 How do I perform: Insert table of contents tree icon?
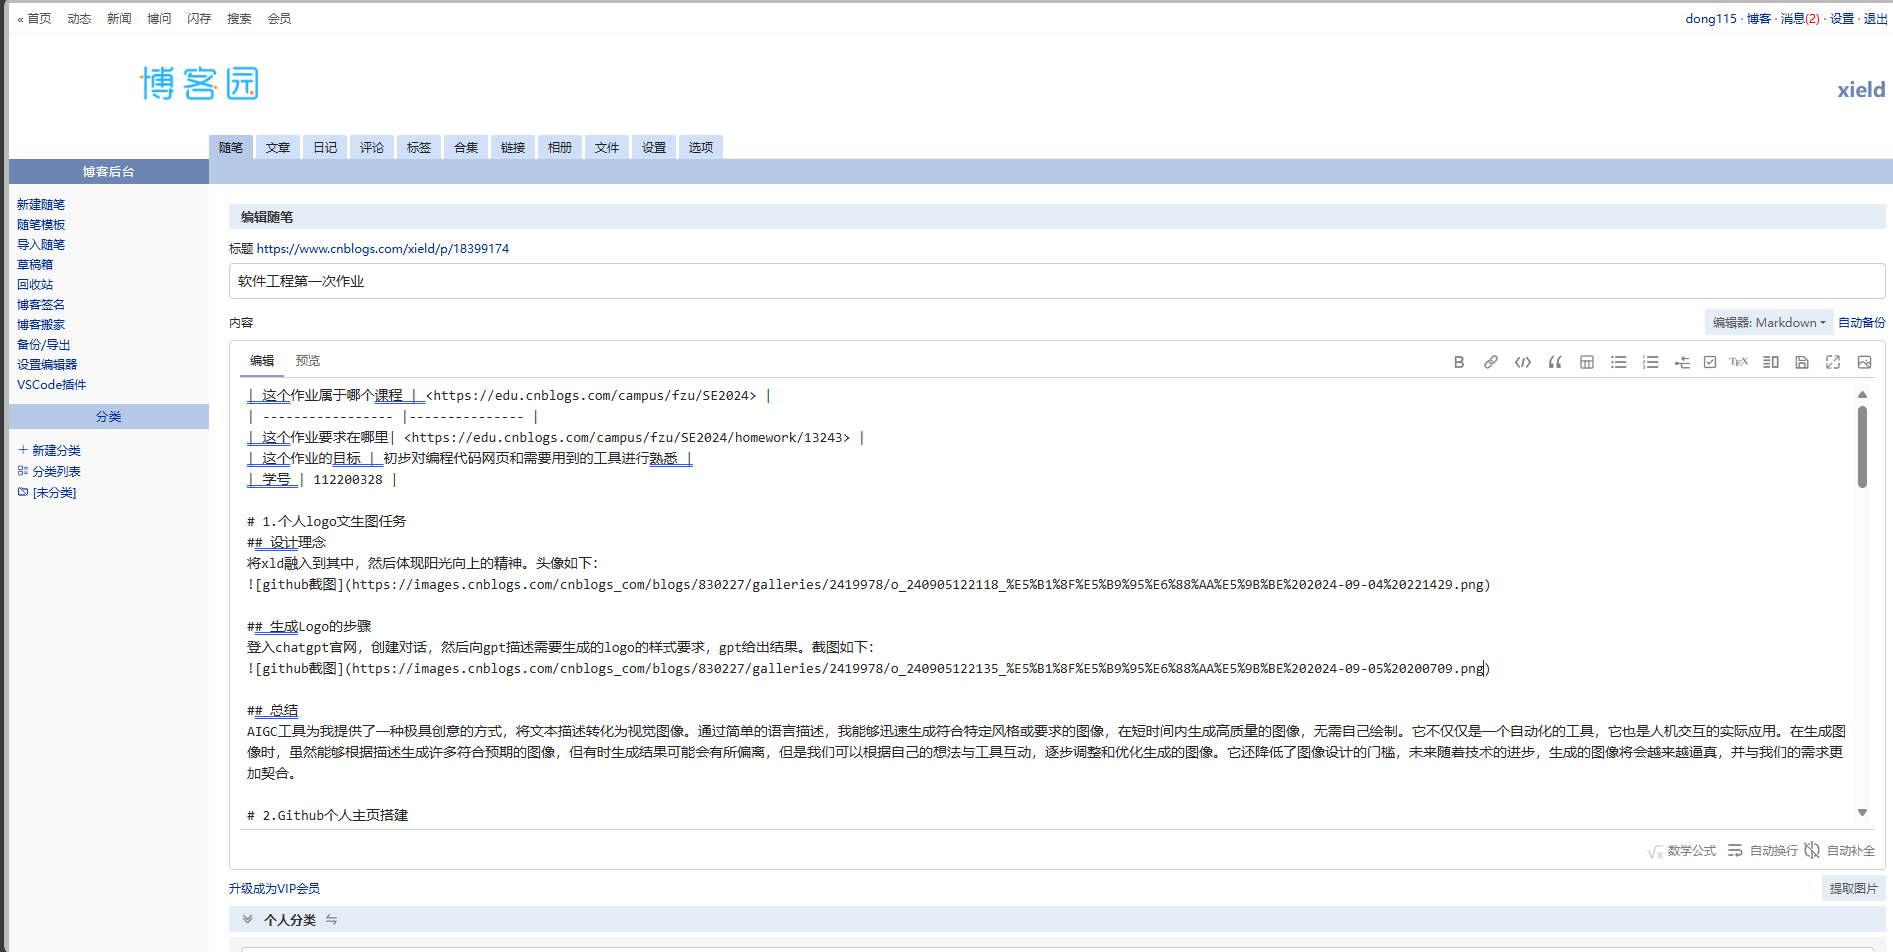(1682, 362)
